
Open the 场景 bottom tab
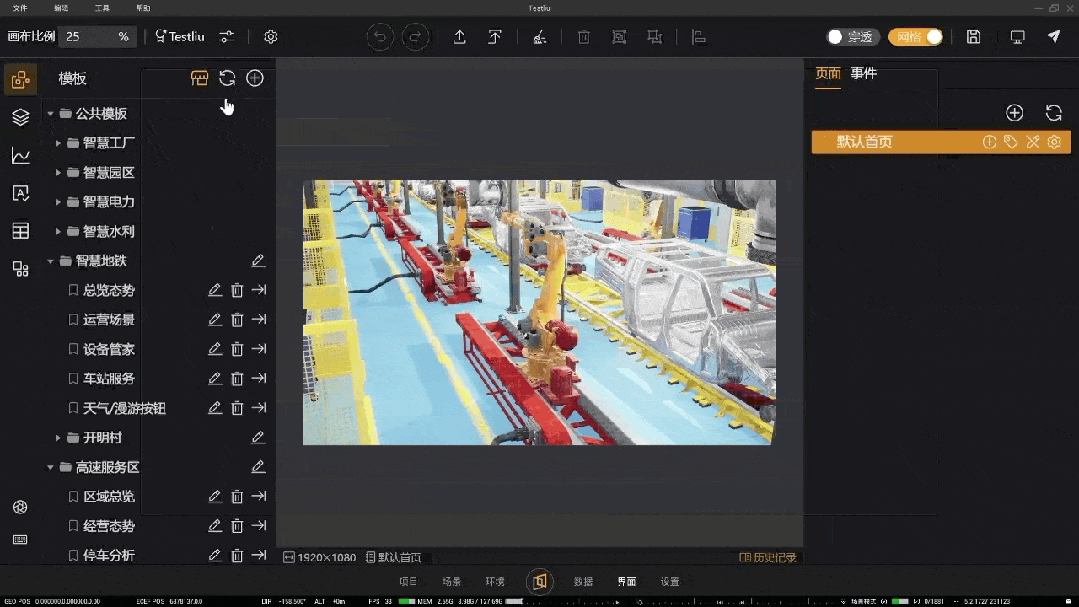pyautogui.click(x=451, y=582)
